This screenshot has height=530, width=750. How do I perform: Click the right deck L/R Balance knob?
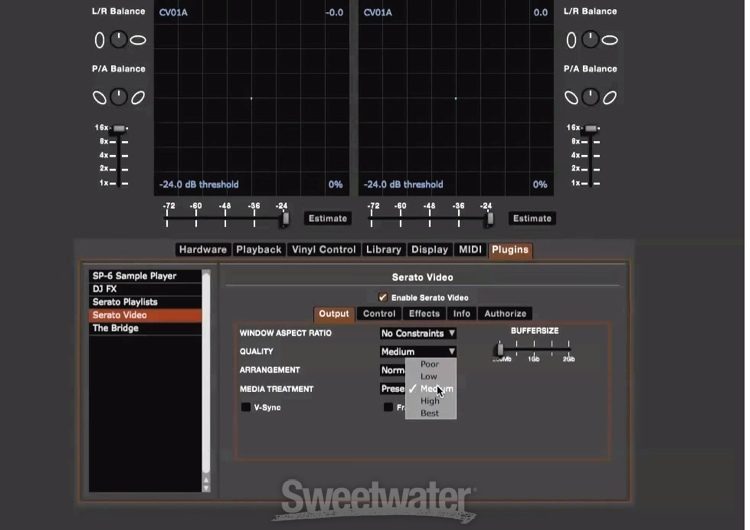(589, 40)
